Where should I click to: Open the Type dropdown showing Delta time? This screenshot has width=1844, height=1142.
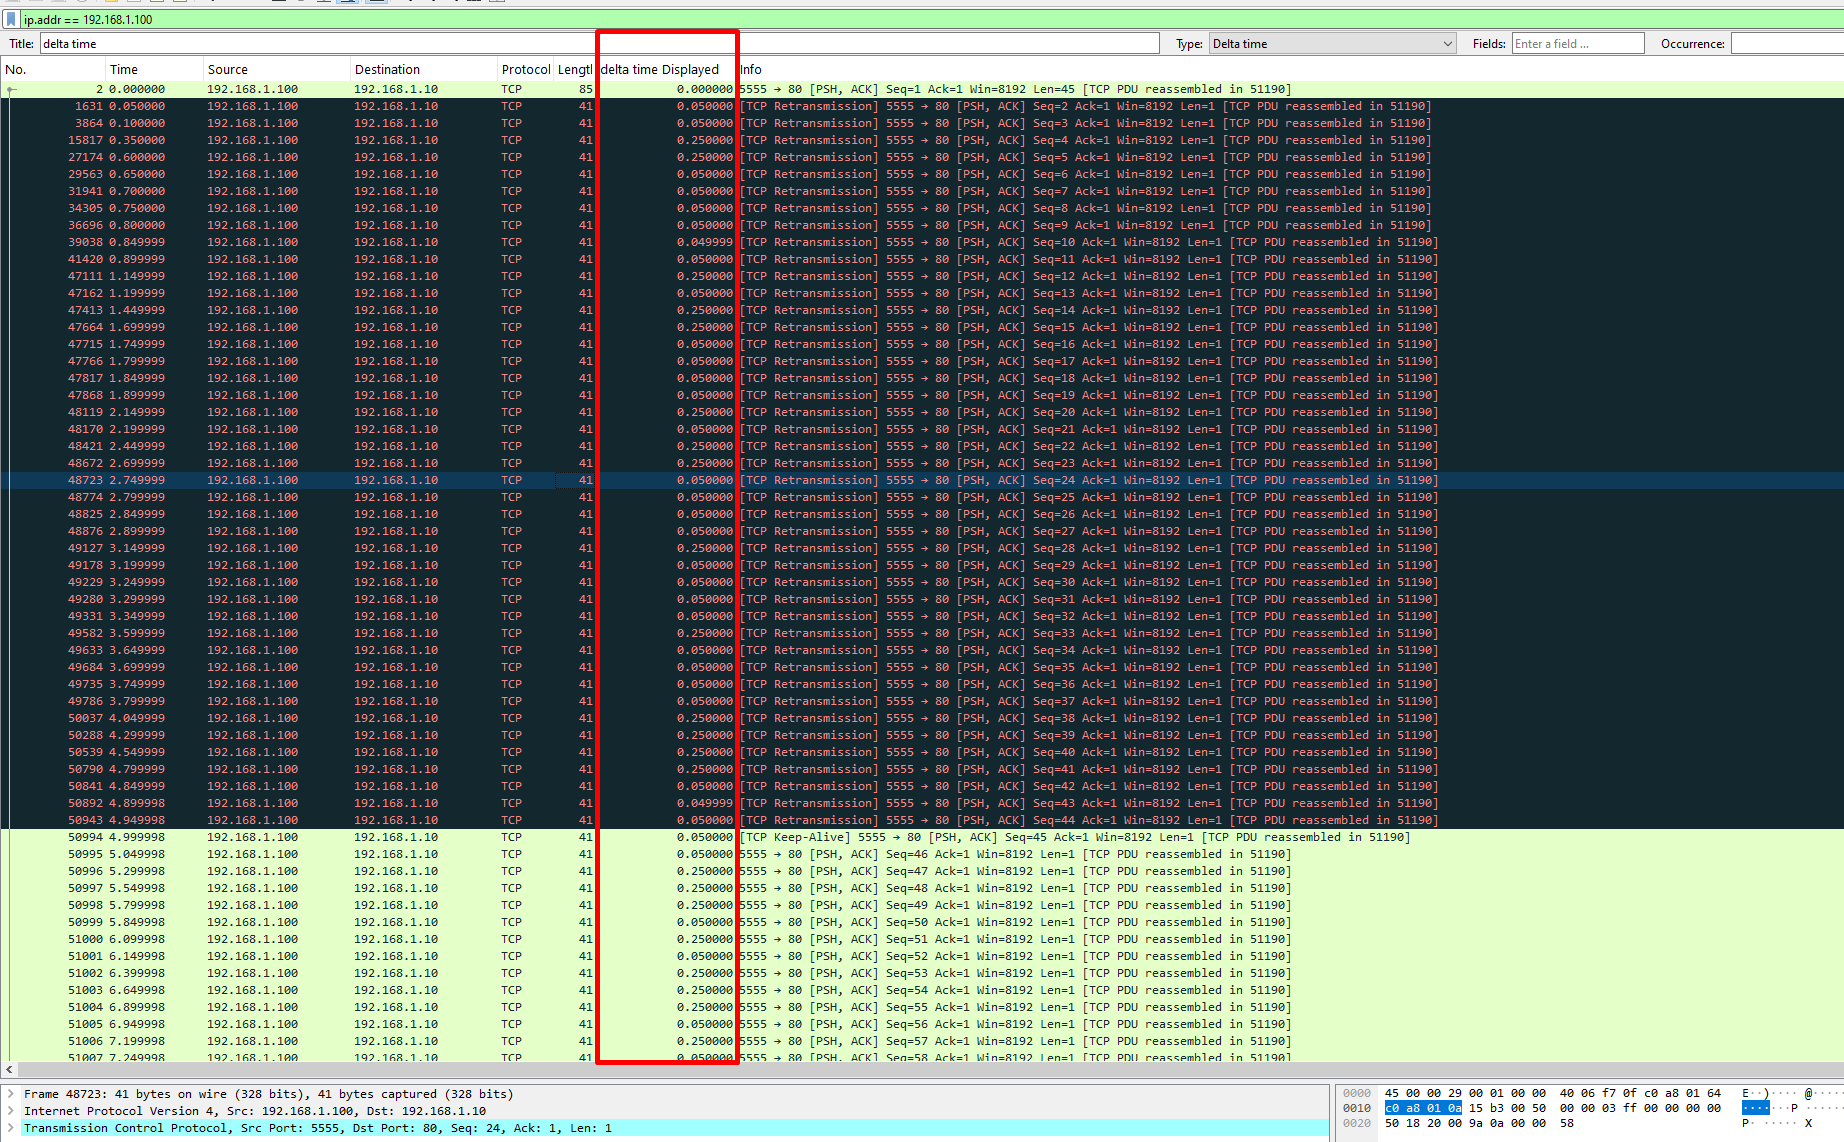point(1331,44)
